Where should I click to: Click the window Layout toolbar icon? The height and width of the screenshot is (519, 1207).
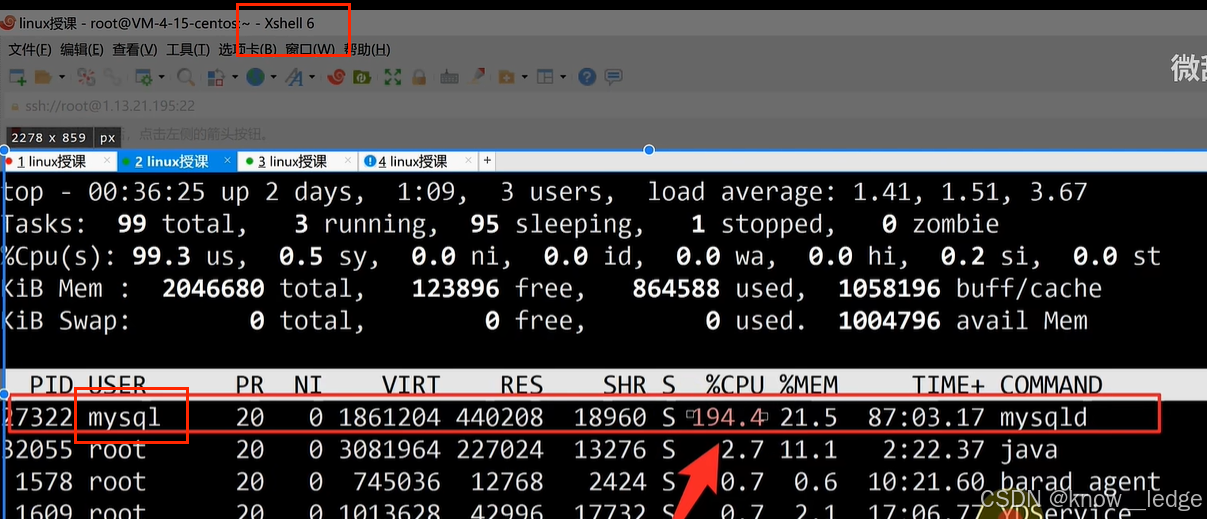545,77
